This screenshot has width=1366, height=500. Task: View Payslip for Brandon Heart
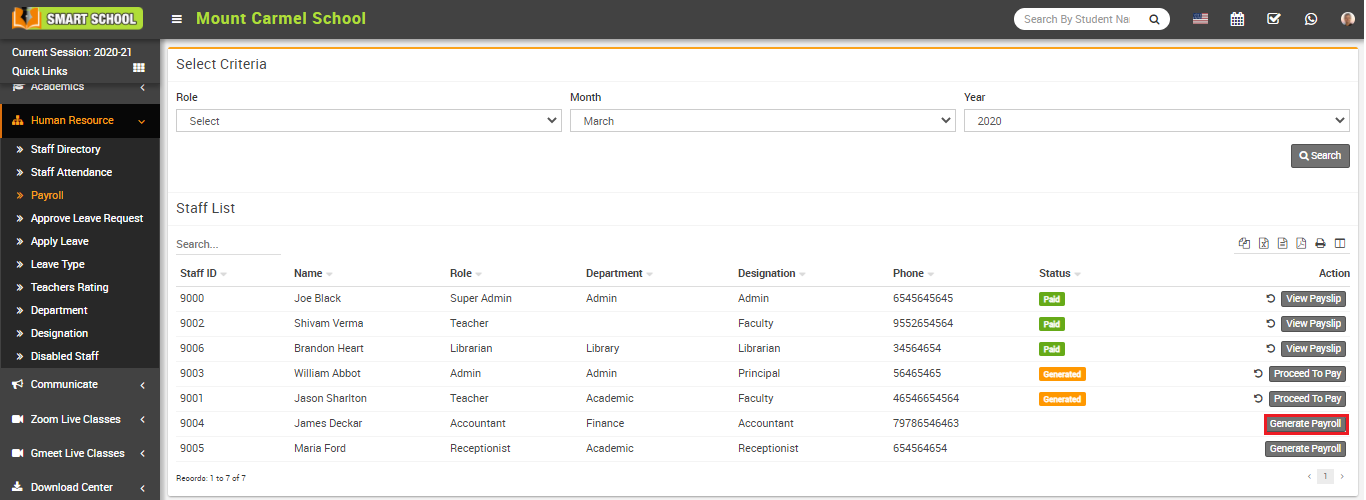click(x=1313, y=348)
